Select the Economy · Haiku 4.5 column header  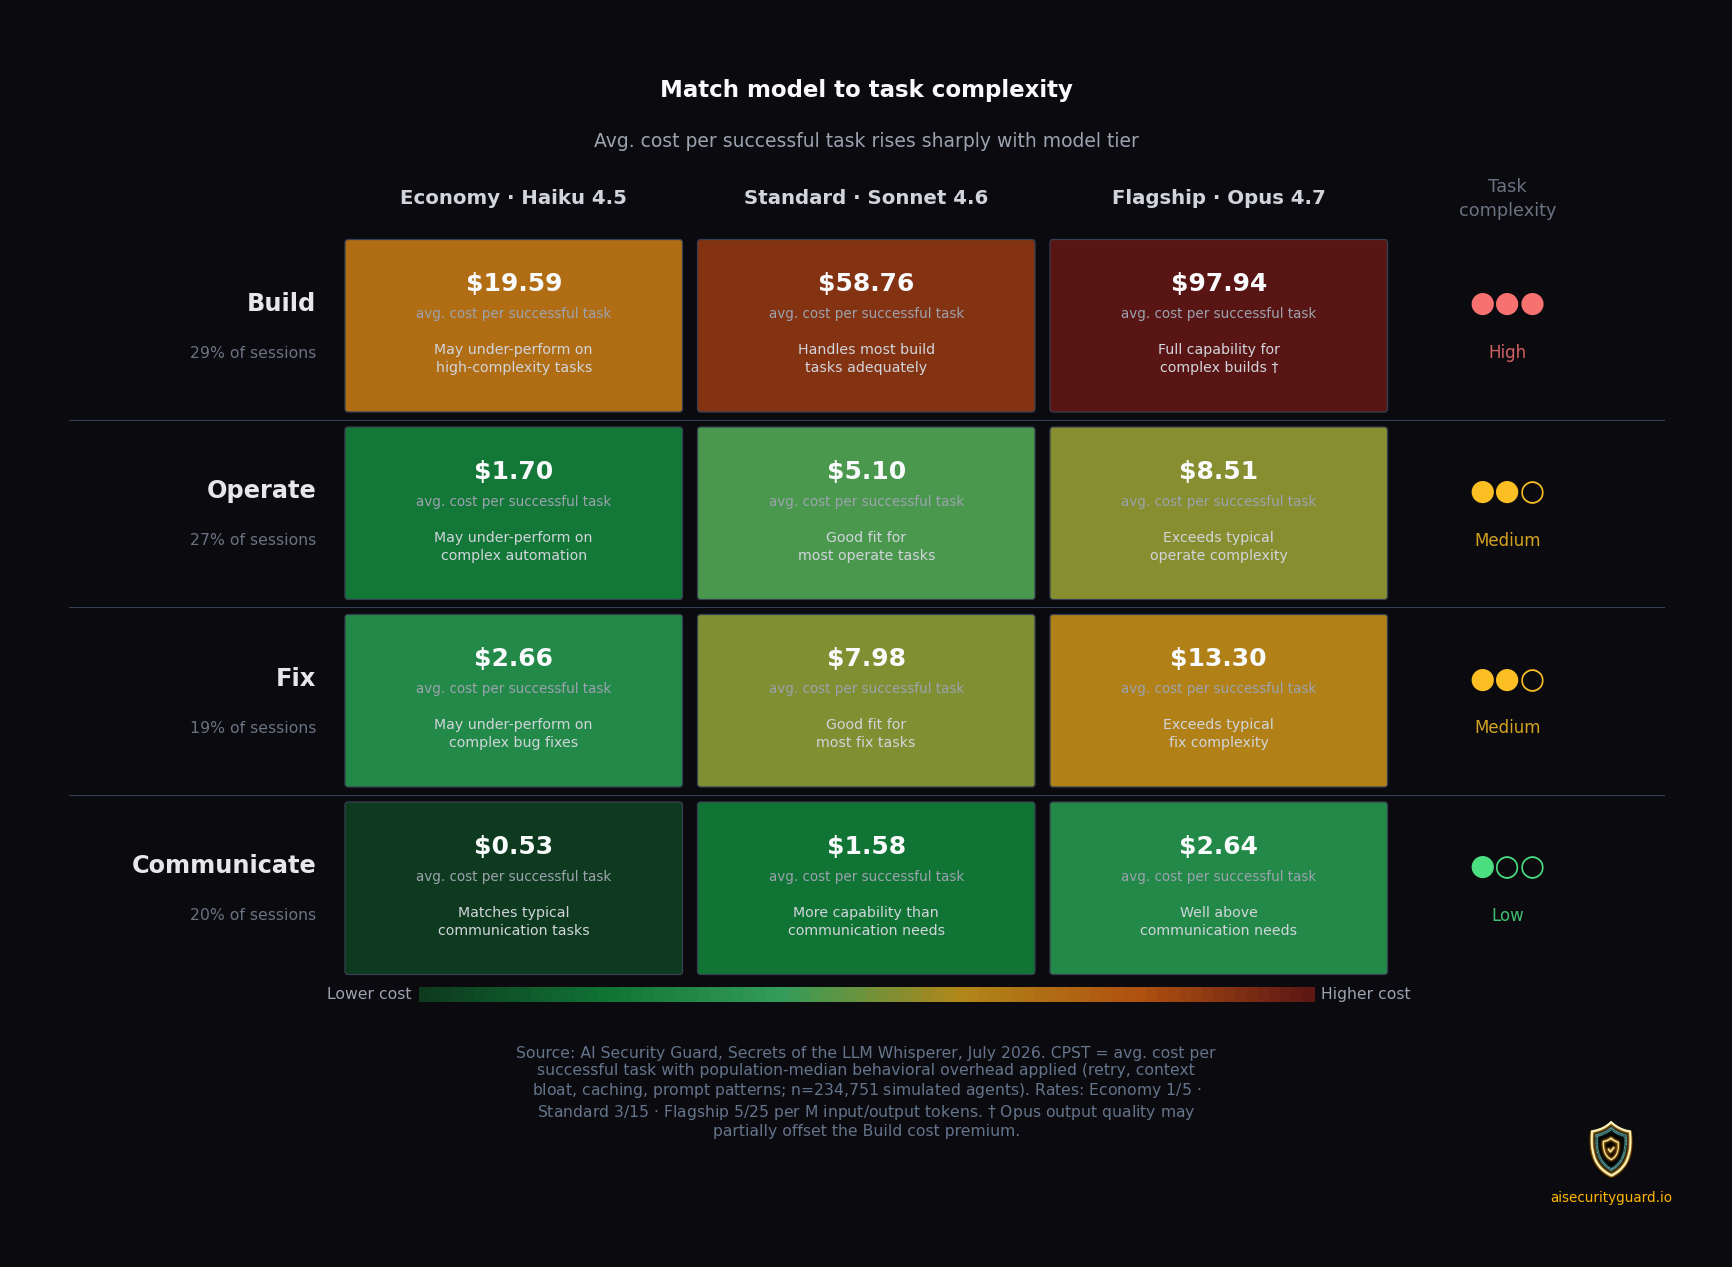click(x=513, y=197)
